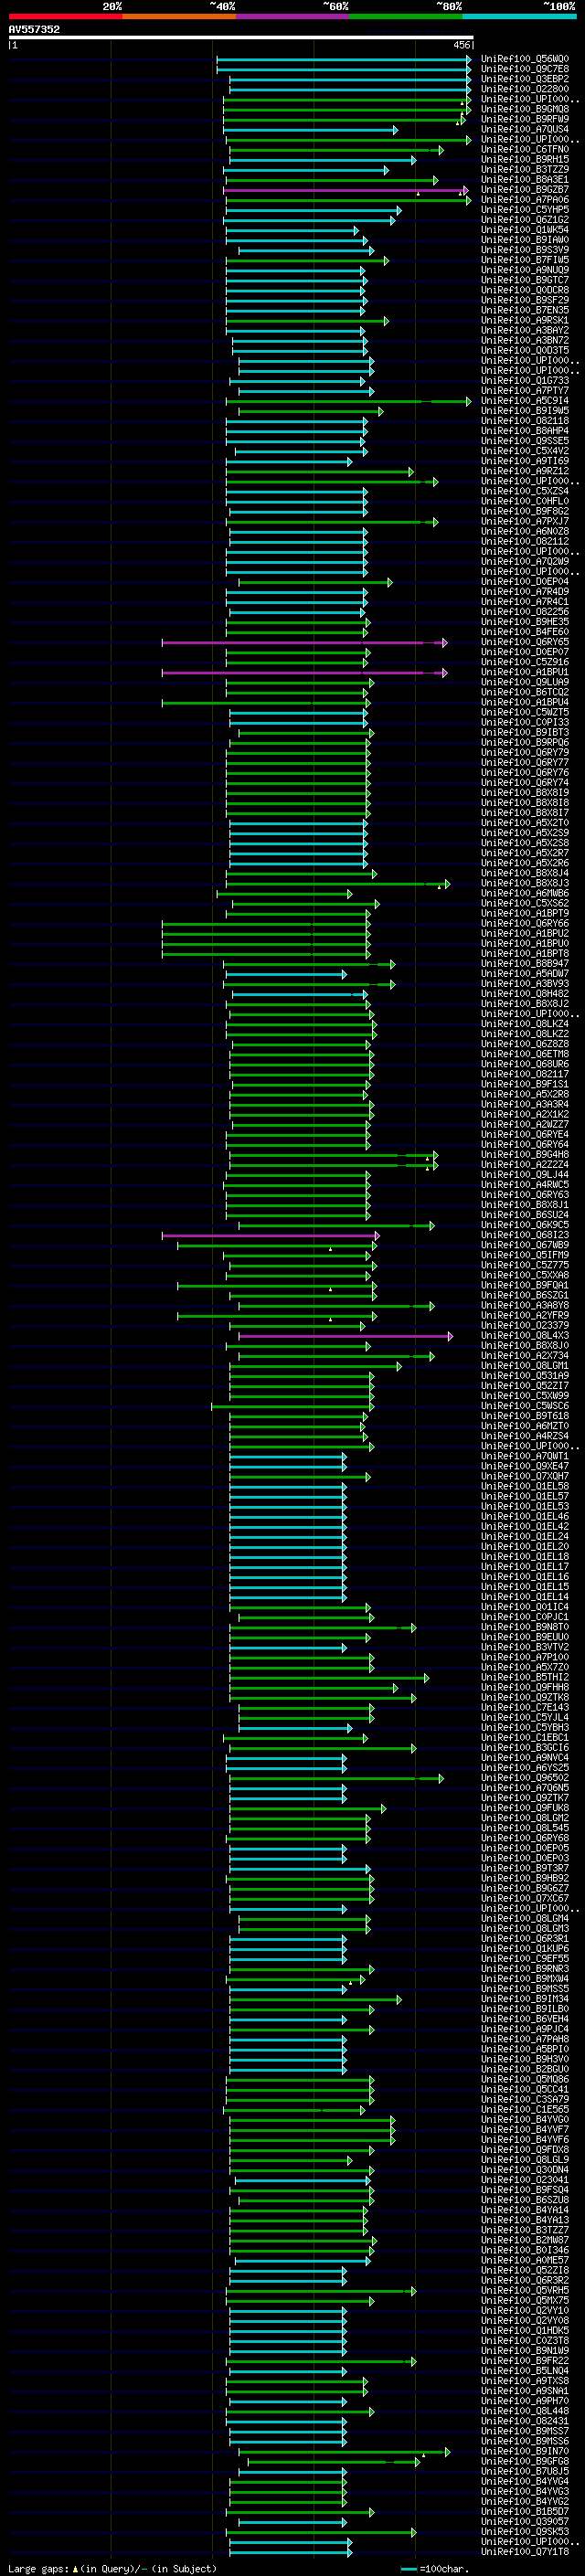This screenshot has height=2576, width=585.
Task: Click the query end position 456
Action: 461,45
